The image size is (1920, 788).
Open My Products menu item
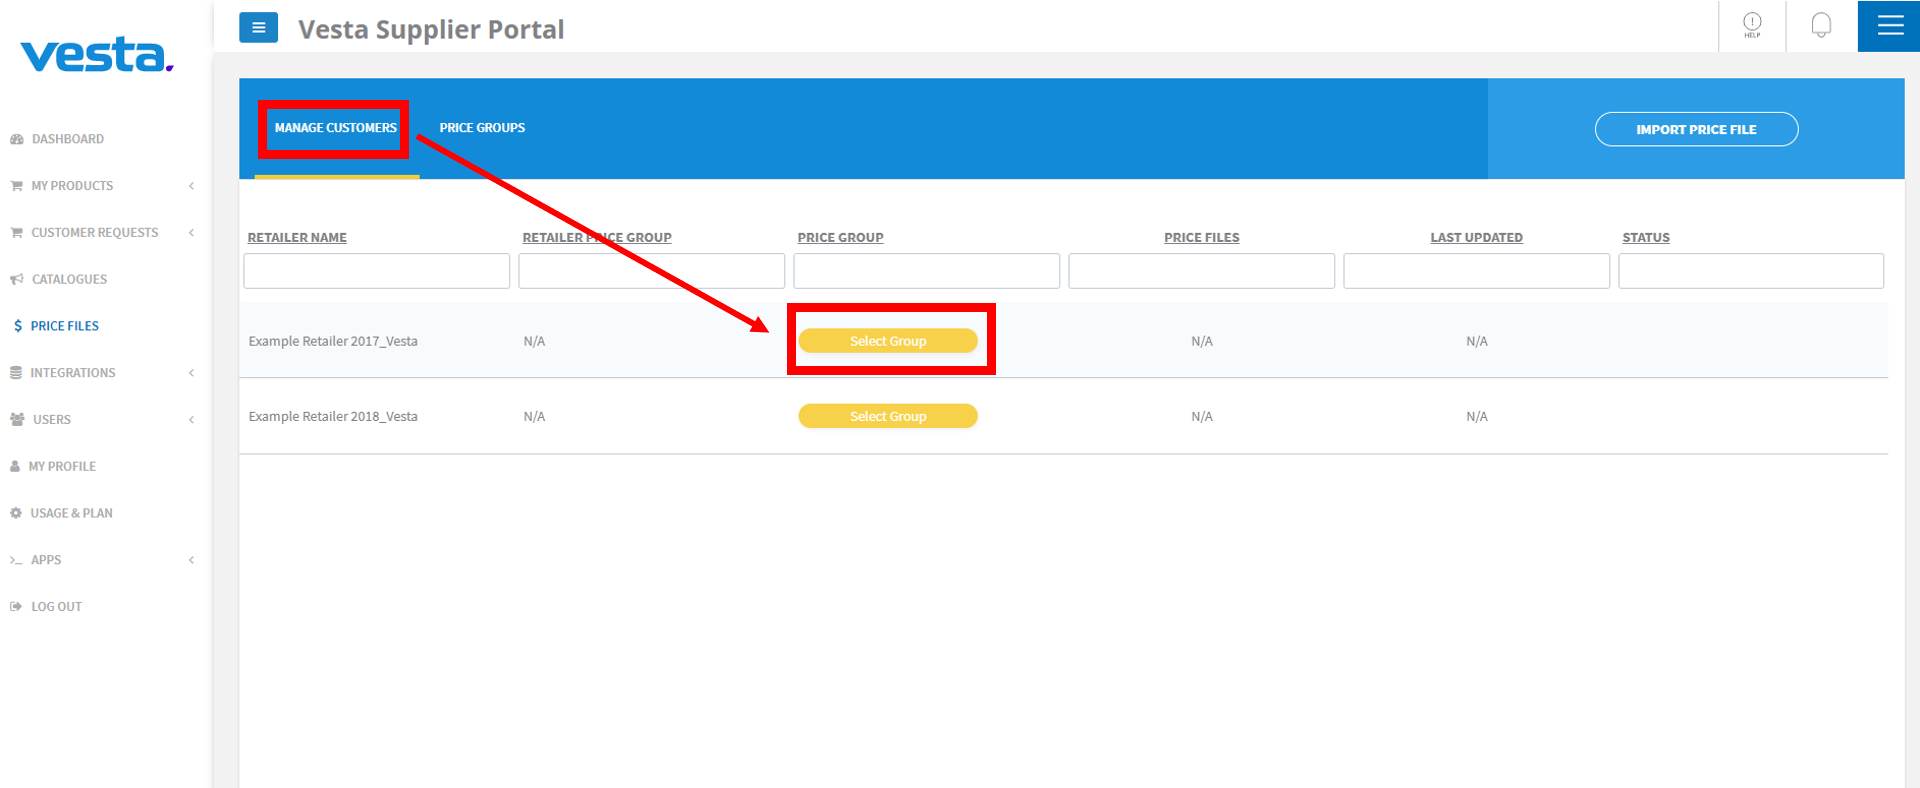[72, 186]
